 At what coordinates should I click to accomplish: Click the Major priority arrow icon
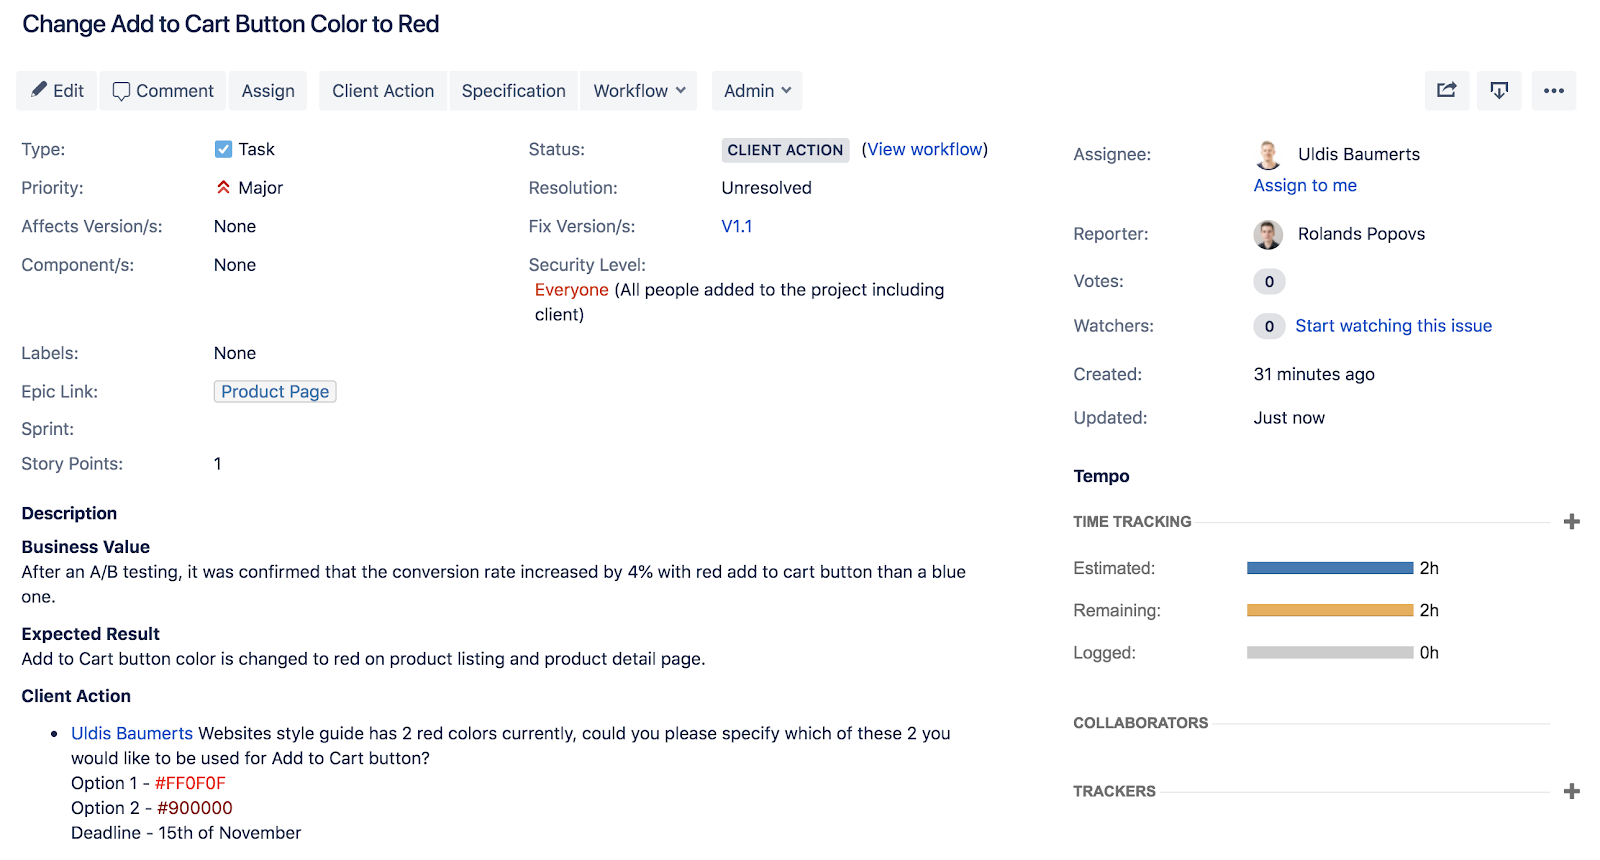click(x=223, y=188)
